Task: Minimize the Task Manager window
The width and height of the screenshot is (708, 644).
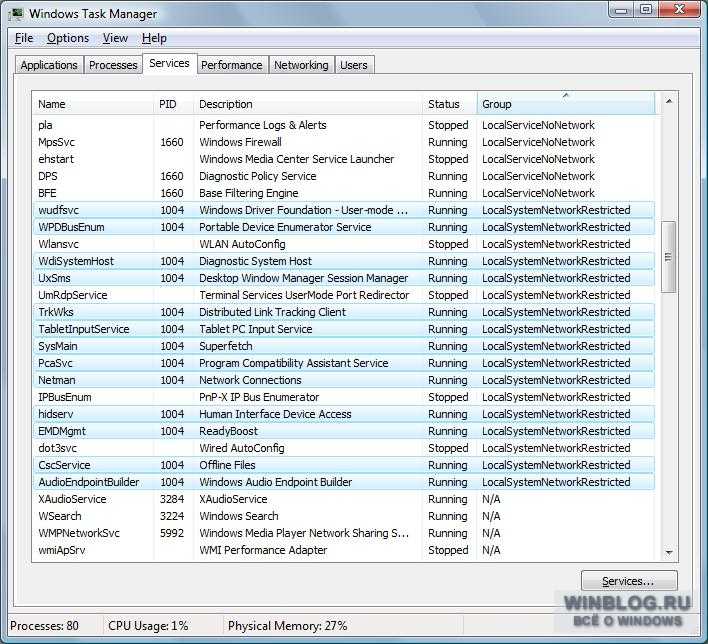Action: (x=621, y=10)
